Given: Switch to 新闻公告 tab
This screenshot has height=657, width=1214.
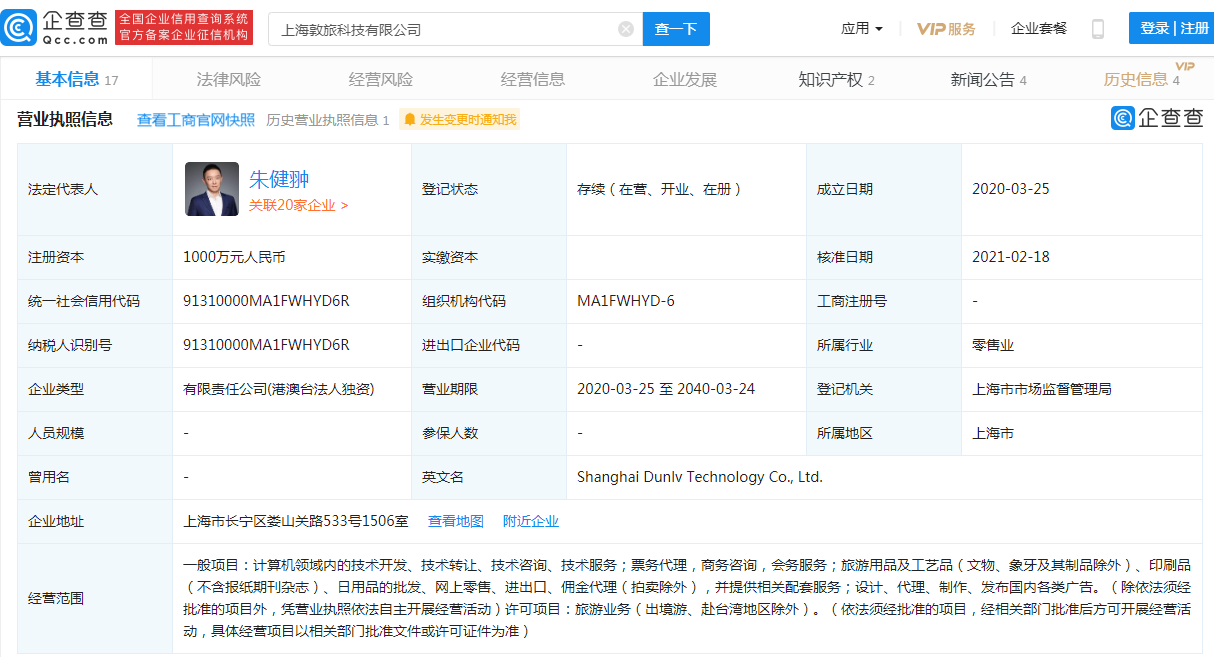Looking at the screenshot, I should pos(989,79).
